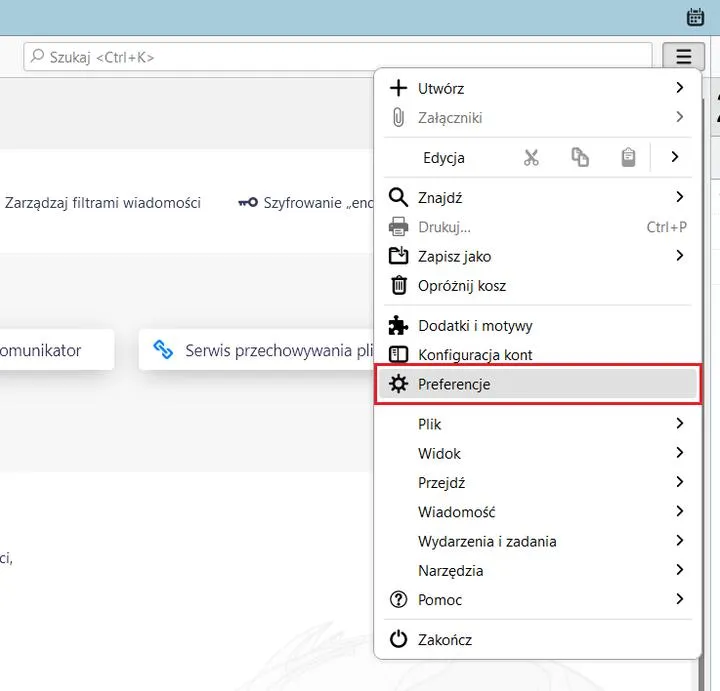Open the Plik submenu

[538, 424]
